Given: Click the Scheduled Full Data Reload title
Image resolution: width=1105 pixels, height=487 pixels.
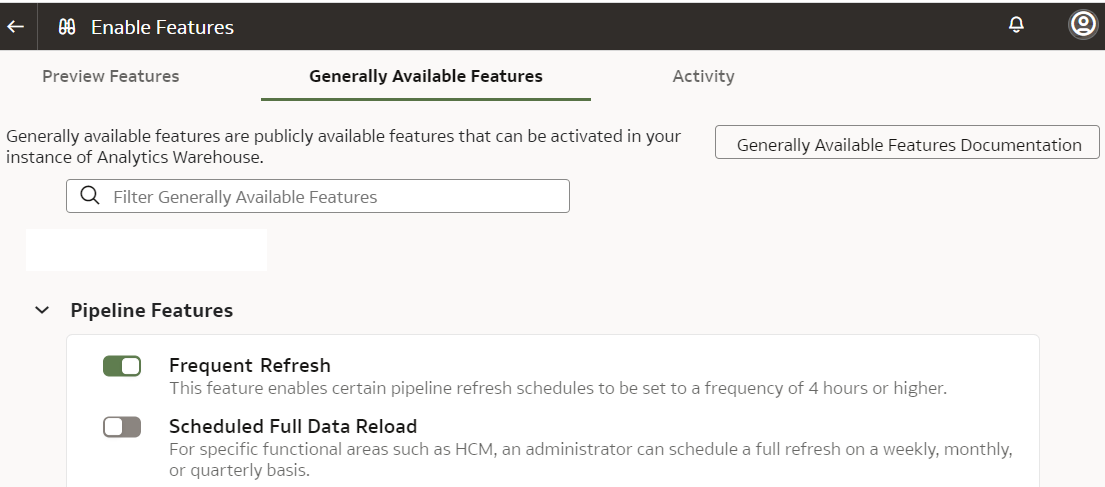Looking at the screenshot, I should pos(293,426).
